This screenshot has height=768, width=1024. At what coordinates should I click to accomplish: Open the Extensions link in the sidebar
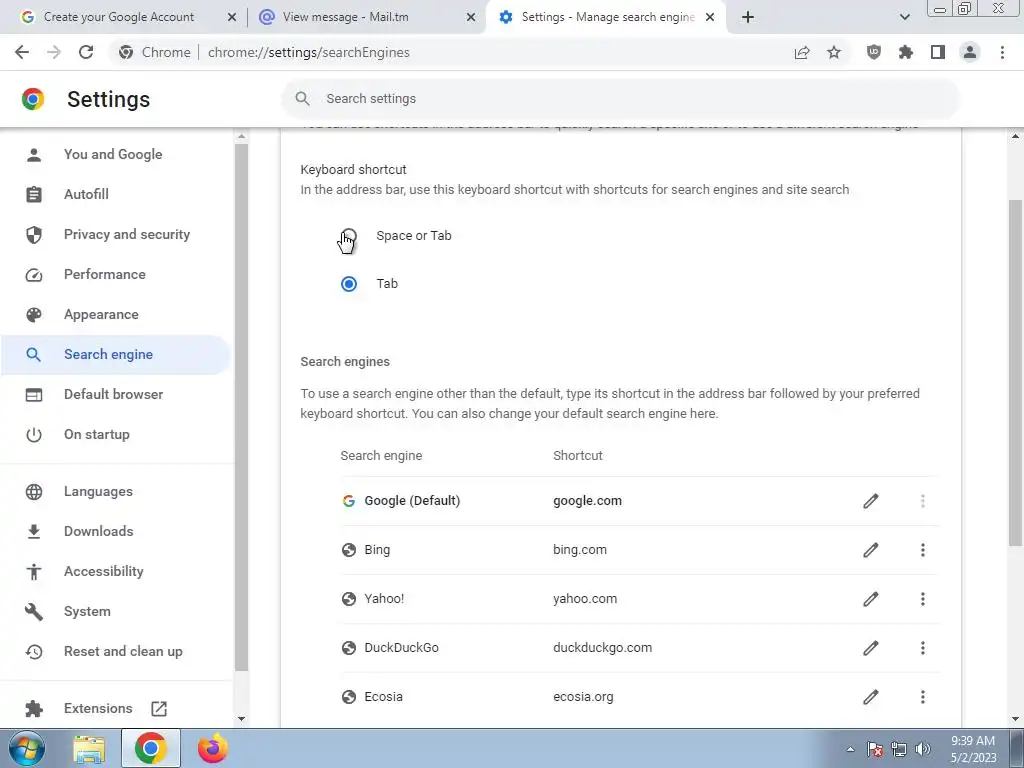[x=98, y=709]
